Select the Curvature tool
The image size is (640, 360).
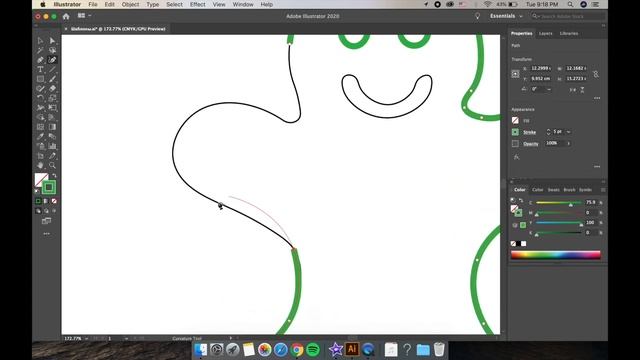[x=52, y=60]
